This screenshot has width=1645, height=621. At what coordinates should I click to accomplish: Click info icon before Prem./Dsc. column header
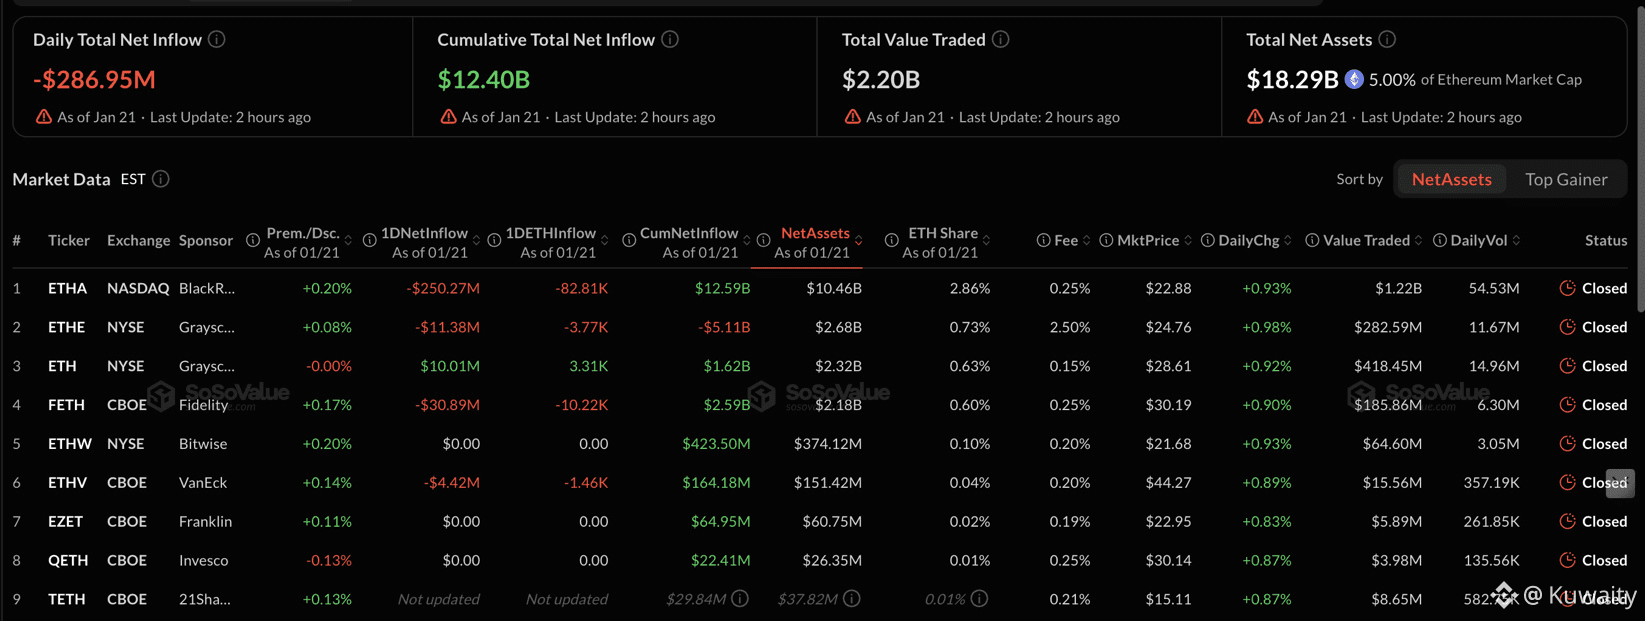point(253,241)
